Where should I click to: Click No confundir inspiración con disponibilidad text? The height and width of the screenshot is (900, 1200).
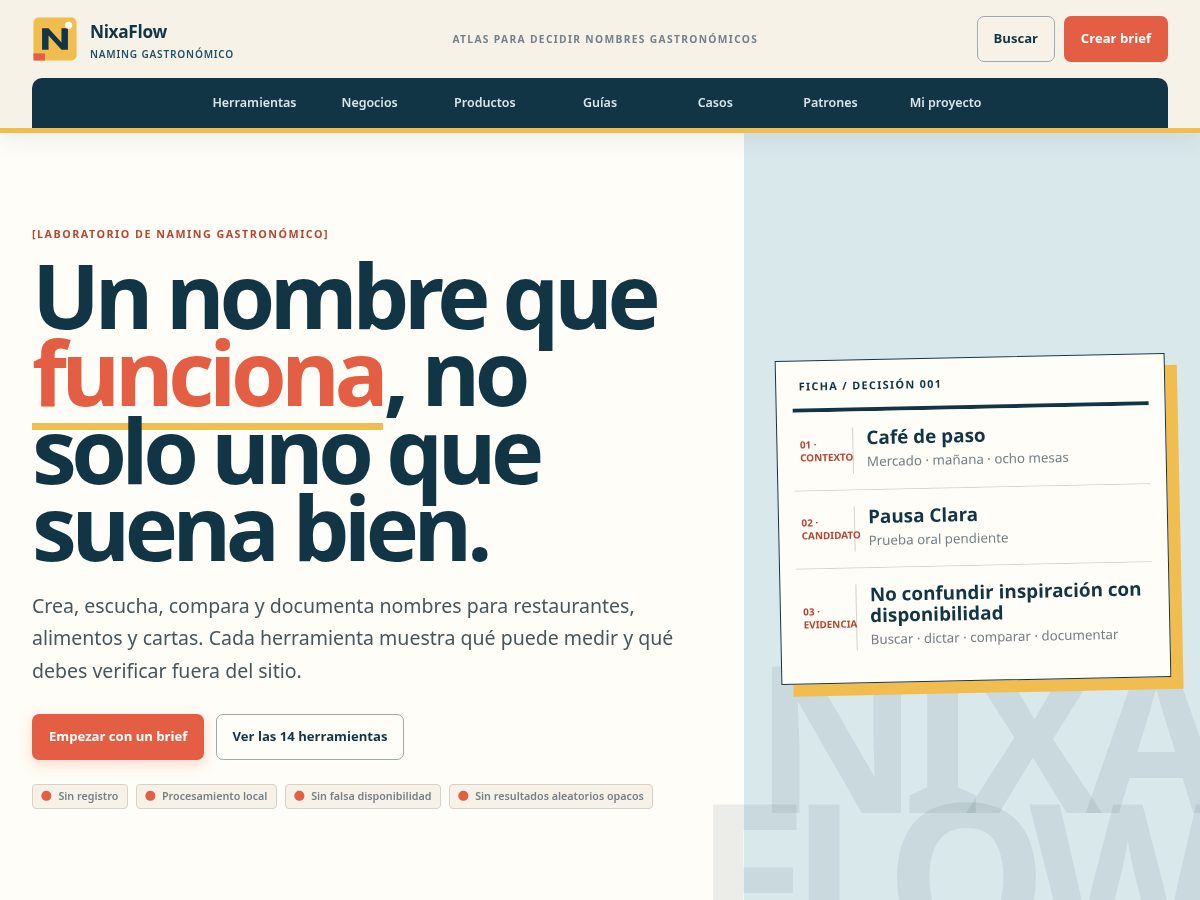[1005, 602]
